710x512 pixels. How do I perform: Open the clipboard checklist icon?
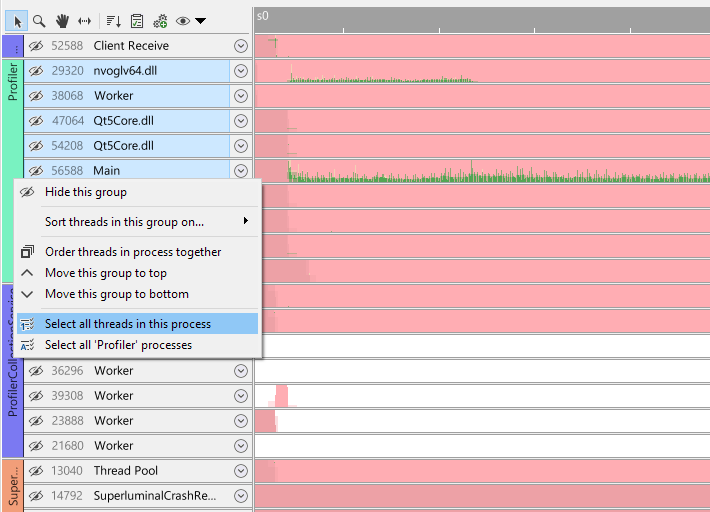(137, 20)
